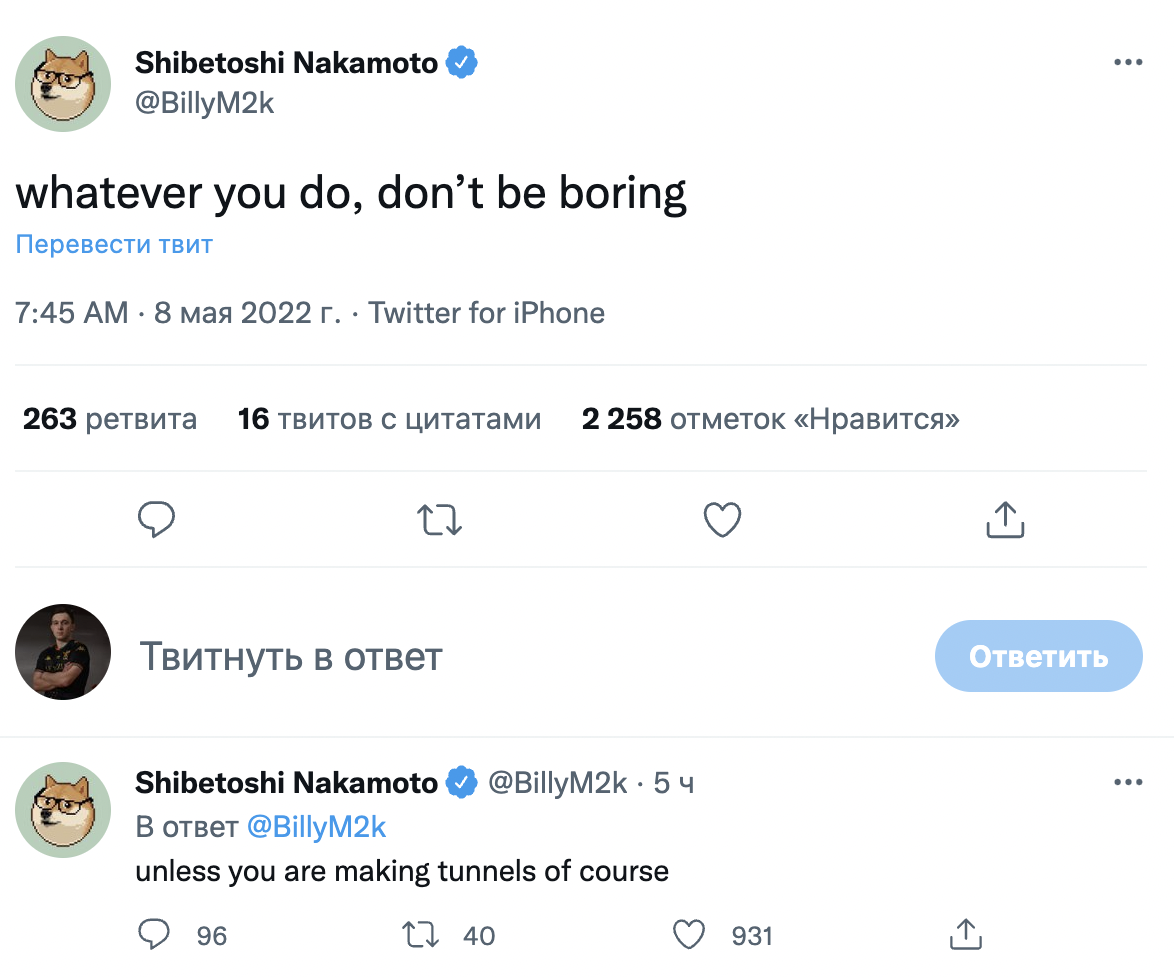Open the @BillyM2k mention in the reply
Viewport: 1174px width, 978px height.
(317, 827)
